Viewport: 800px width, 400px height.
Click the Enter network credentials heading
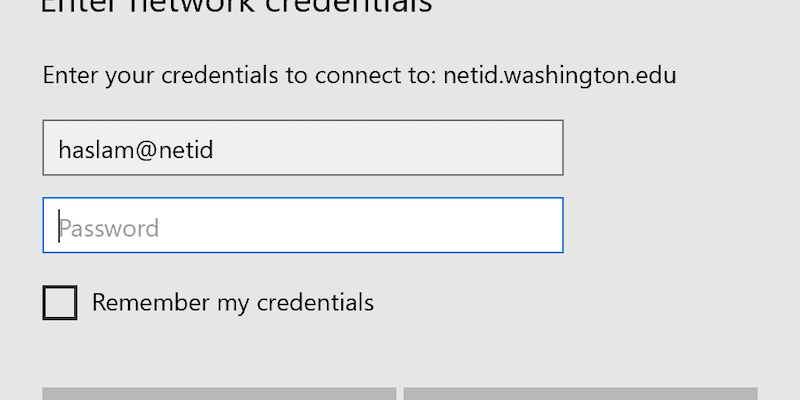236,7
